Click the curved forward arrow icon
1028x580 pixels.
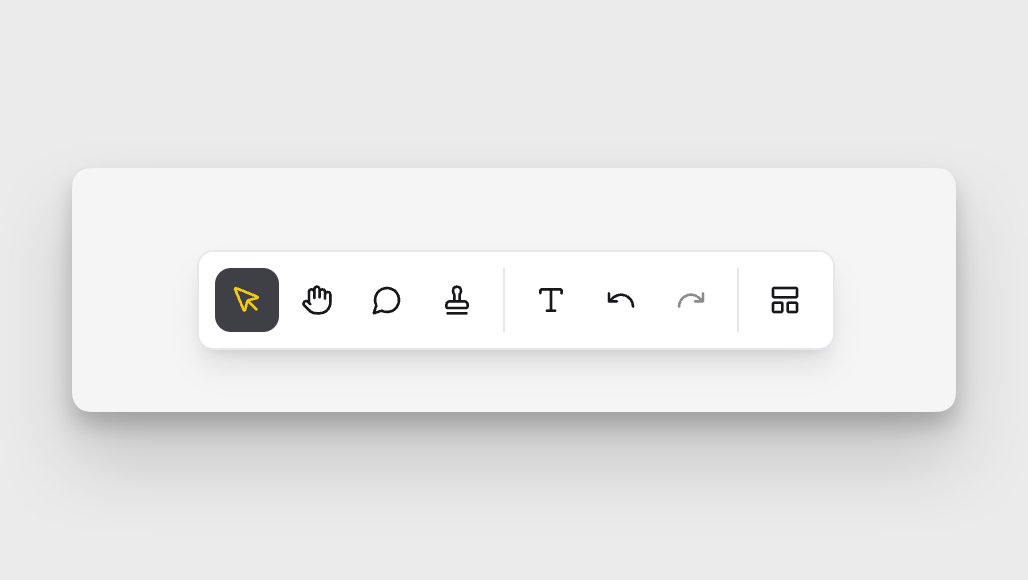(x=691, y=300)
